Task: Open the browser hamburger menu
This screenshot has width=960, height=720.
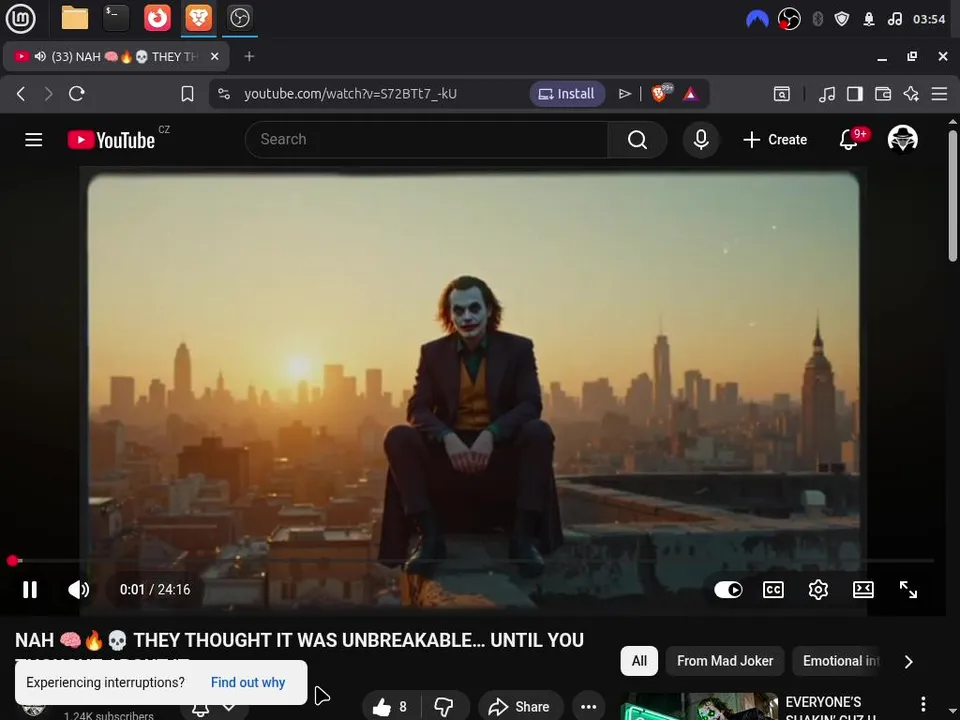Action: pyautogui.click(x=939, y=94)
